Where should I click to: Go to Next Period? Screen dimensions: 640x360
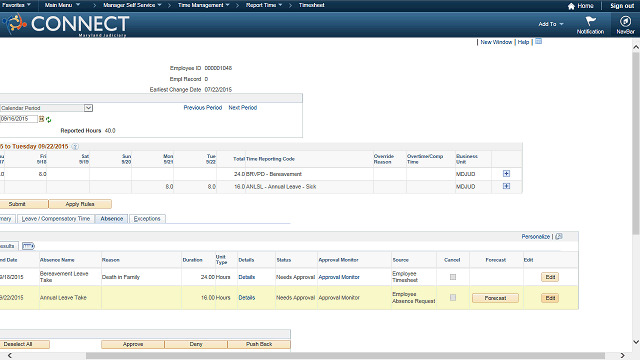point(242,108)
